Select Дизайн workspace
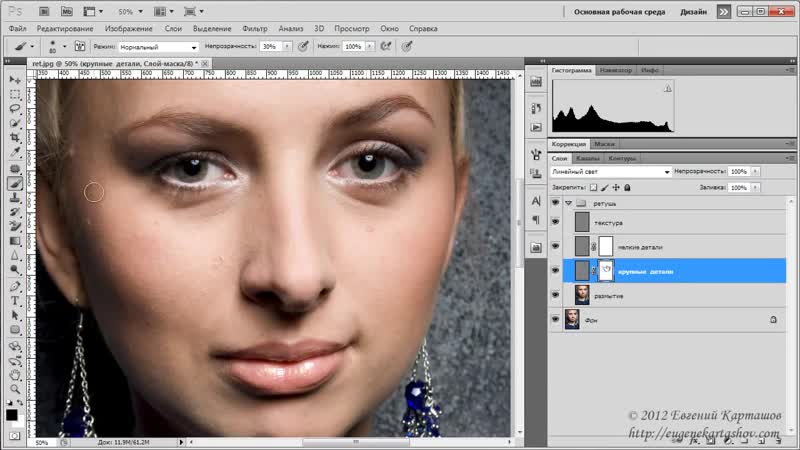The height and width of the screenshot is (450, 800). pos(693,12)
